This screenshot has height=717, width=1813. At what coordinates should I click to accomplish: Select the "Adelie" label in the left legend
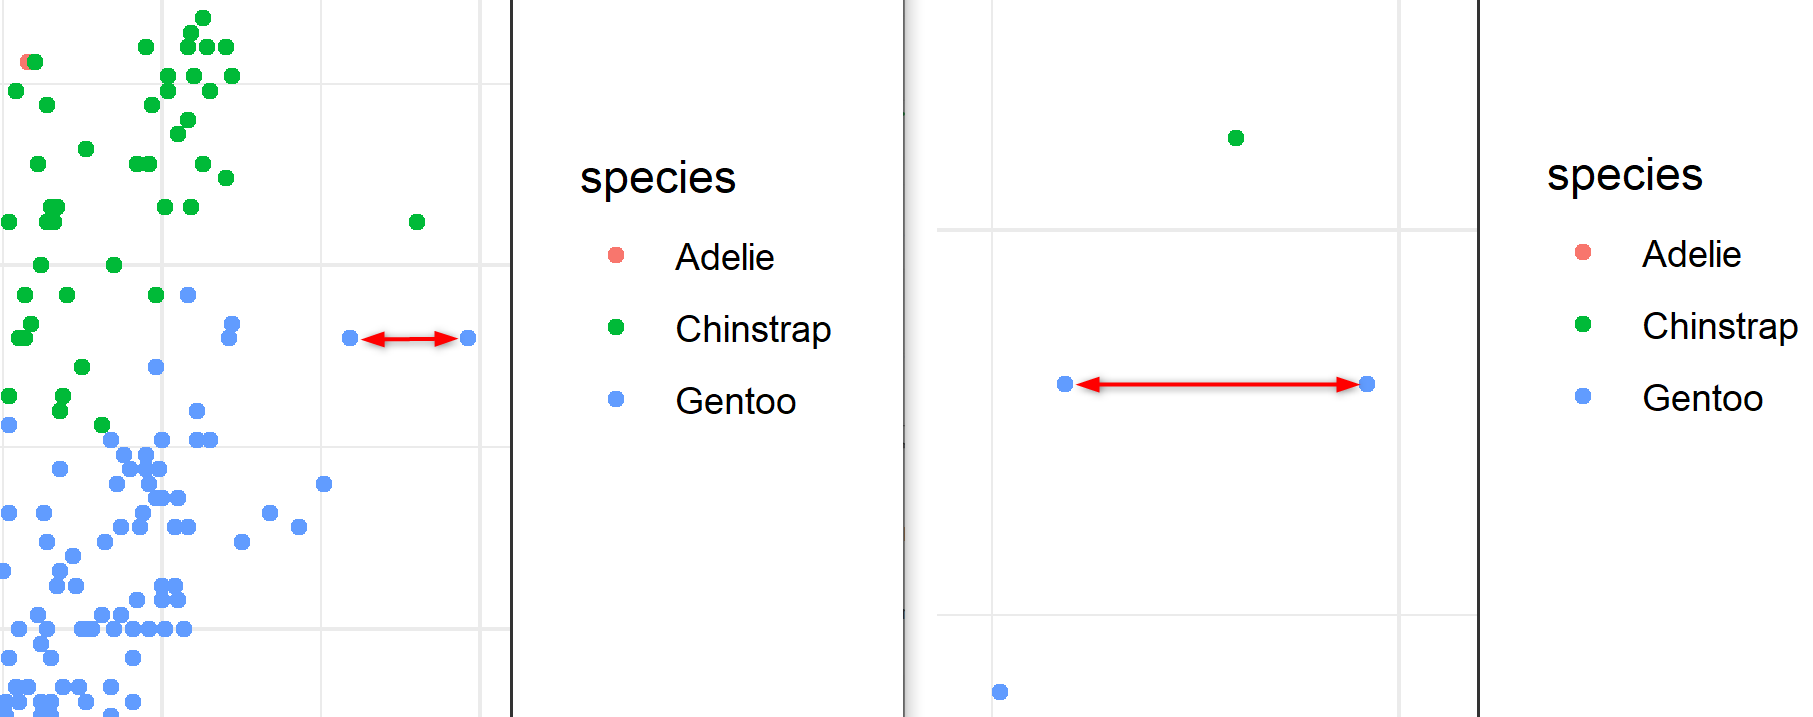724,258
